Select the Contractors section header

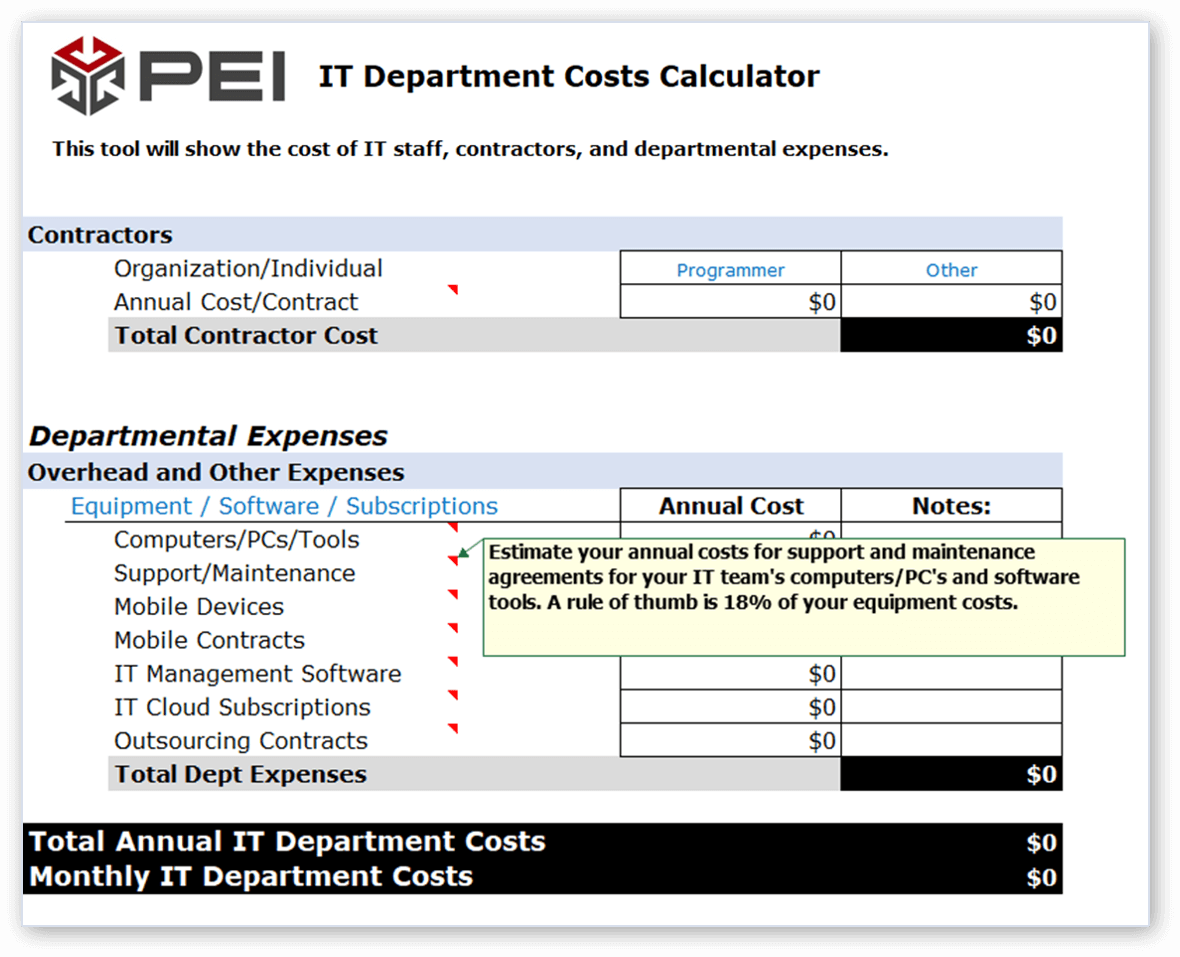point(543,234)
